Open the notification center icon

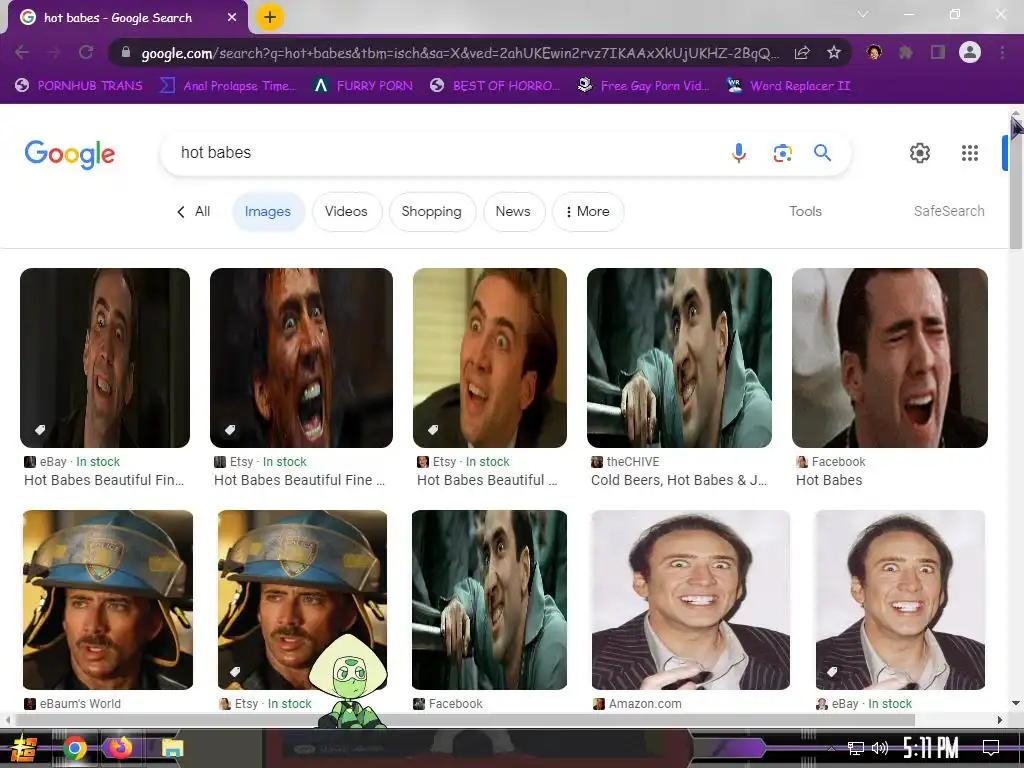(991, 748)
